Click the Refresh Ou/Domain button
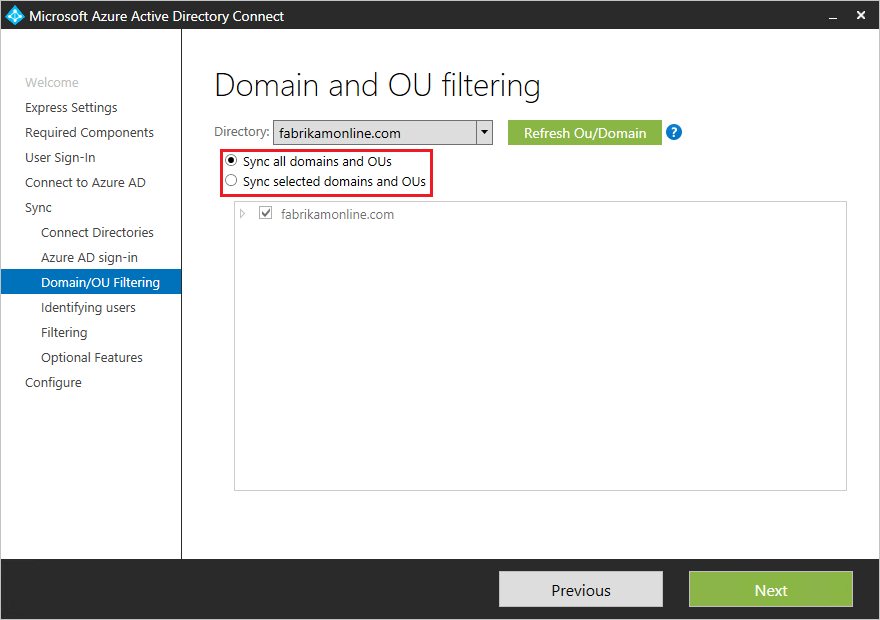 pos(585,133)
